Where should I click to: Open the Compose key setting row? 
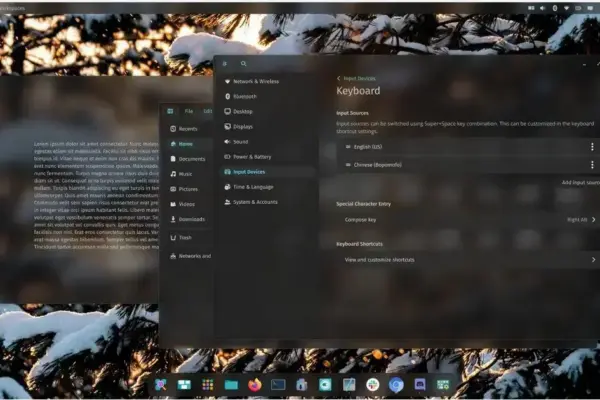[x=468, y=220]
